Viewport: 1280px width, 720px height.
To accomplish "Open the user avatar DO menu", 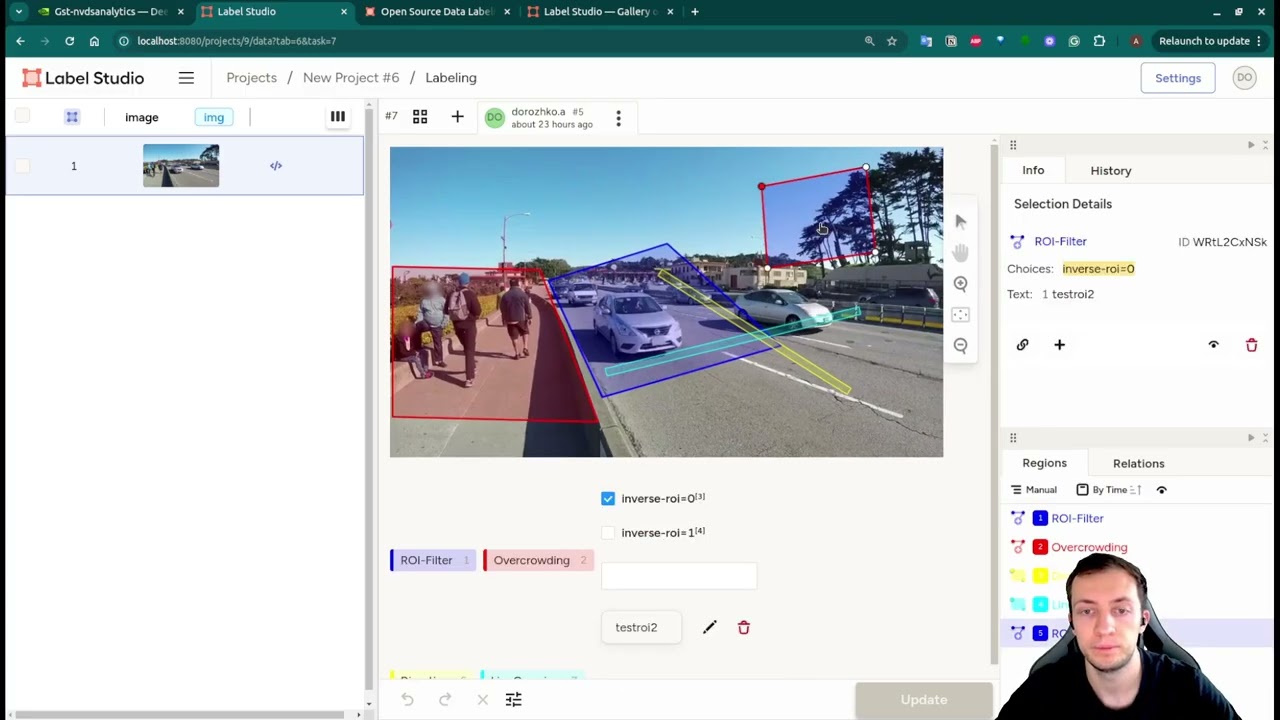I will pos(1244,78).
